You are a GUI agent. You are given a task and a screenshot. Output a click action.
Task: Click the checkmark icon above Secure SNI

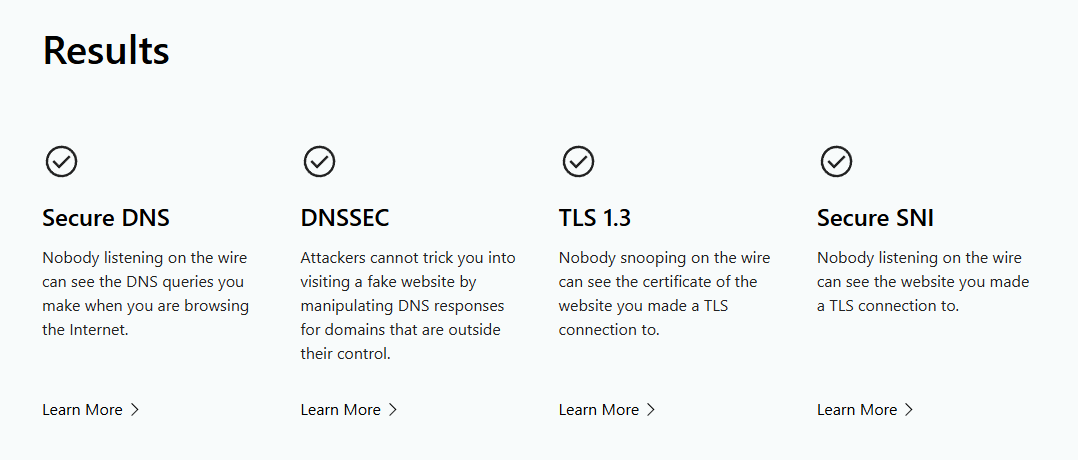(836, 161)
